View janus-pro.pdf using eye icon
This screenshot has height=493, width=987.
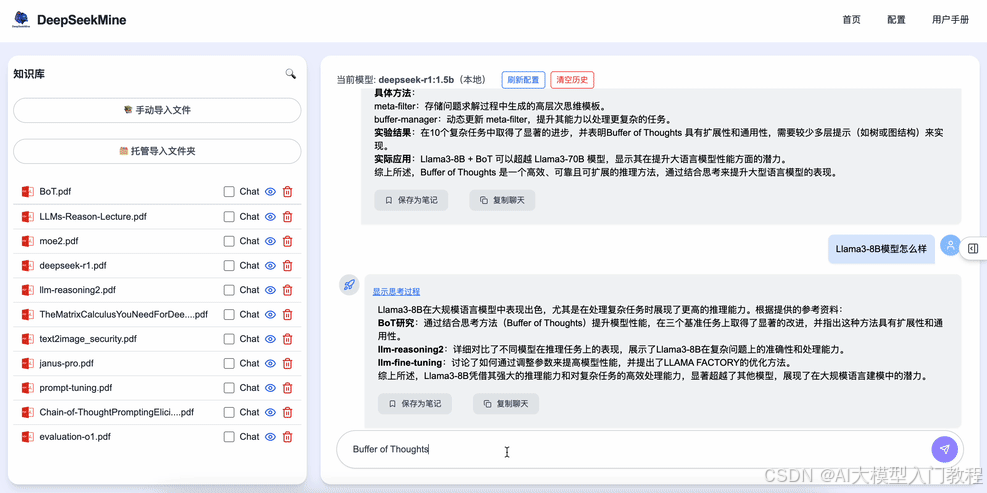tap(271, 363)
